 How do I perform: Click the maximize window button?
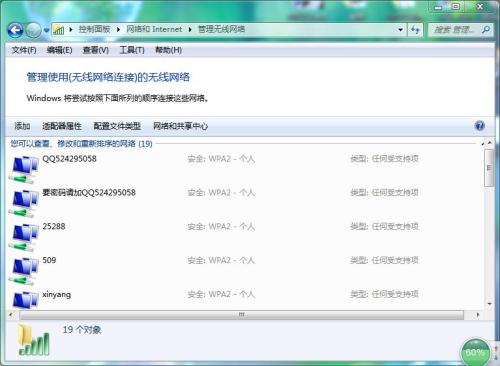456,7
